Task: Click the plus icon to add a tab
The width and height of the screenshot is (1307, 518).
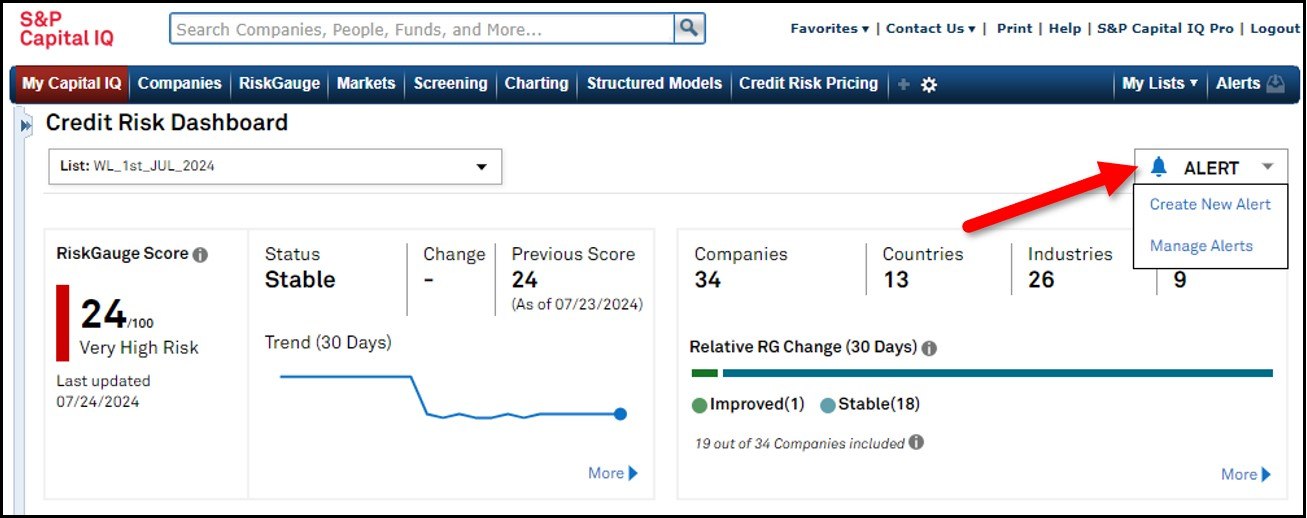Action: [x=903, y=85]
